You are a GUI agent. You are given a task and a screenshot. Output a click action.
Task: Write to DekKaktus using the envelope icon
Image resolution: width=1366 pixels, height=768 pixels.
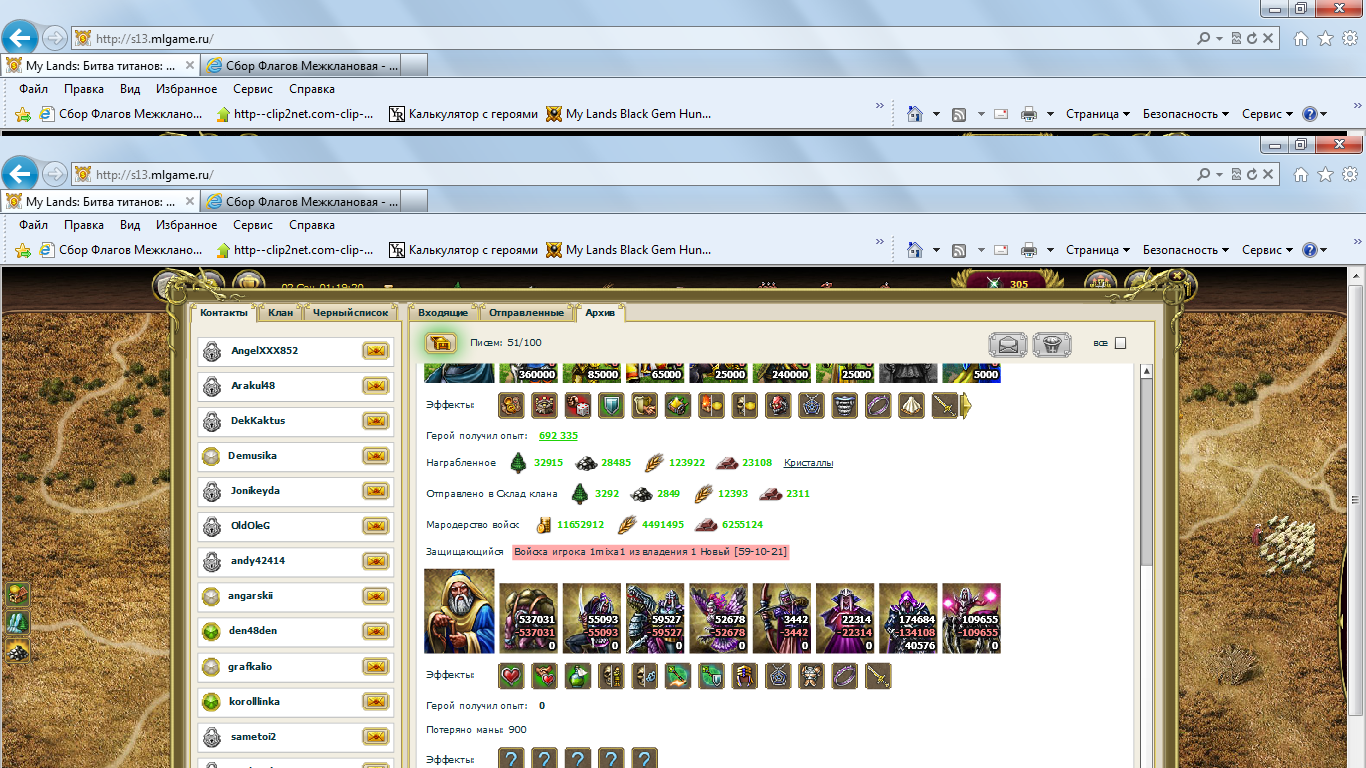[x=375, y=421]
